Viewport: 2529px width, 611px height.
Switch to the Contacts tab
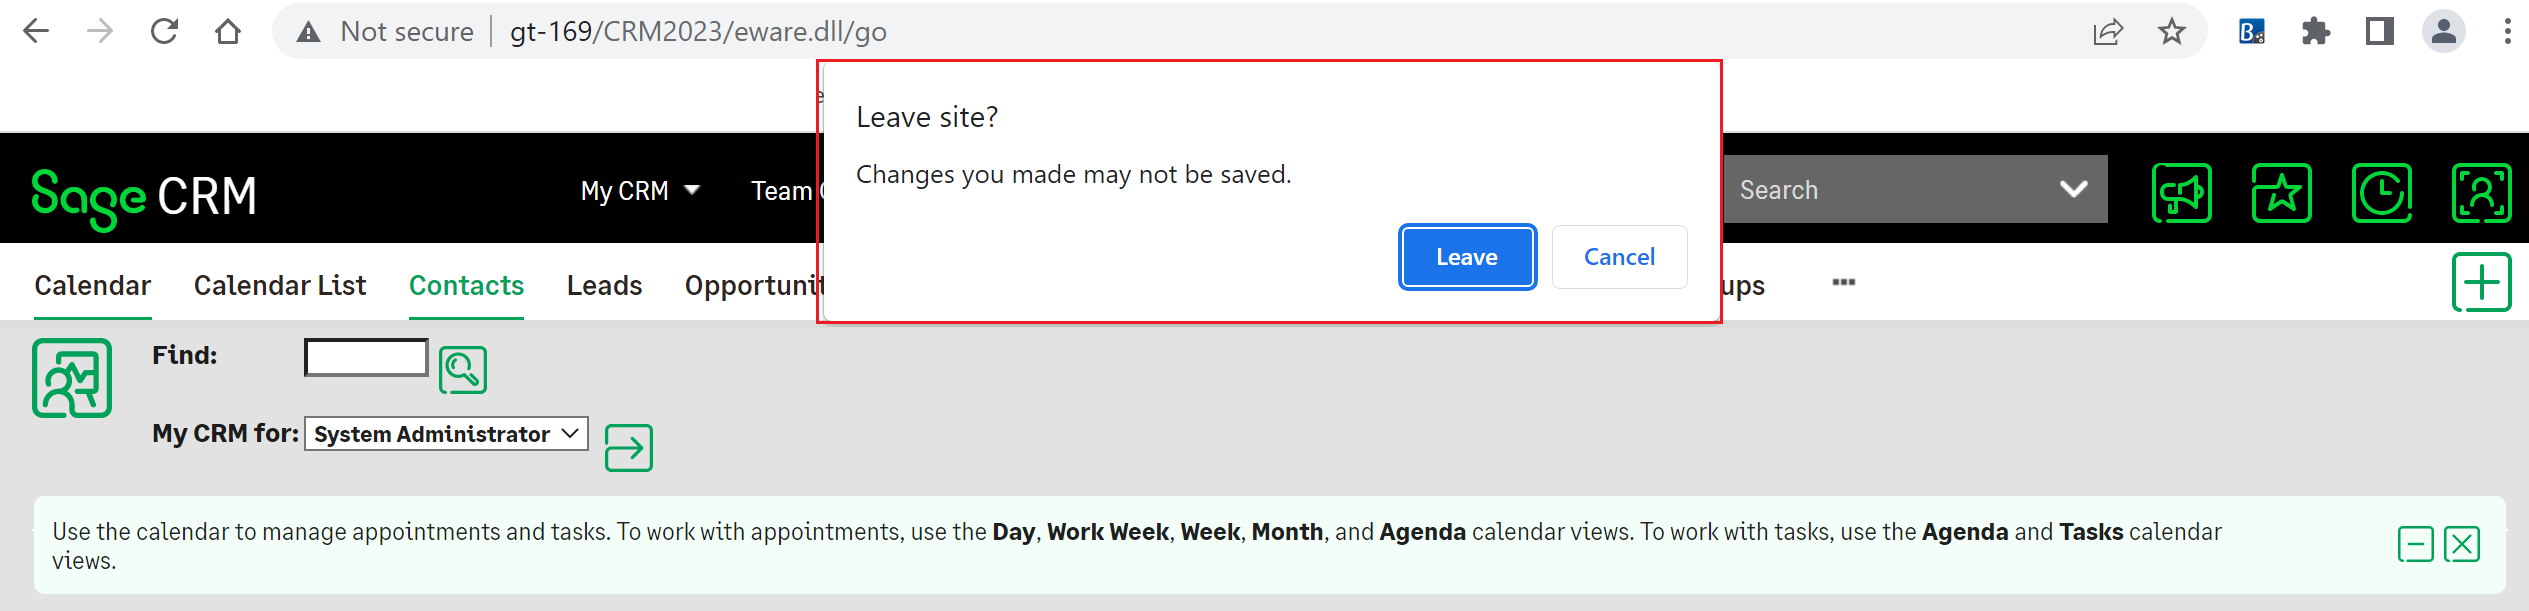click(x=466, y=286)
